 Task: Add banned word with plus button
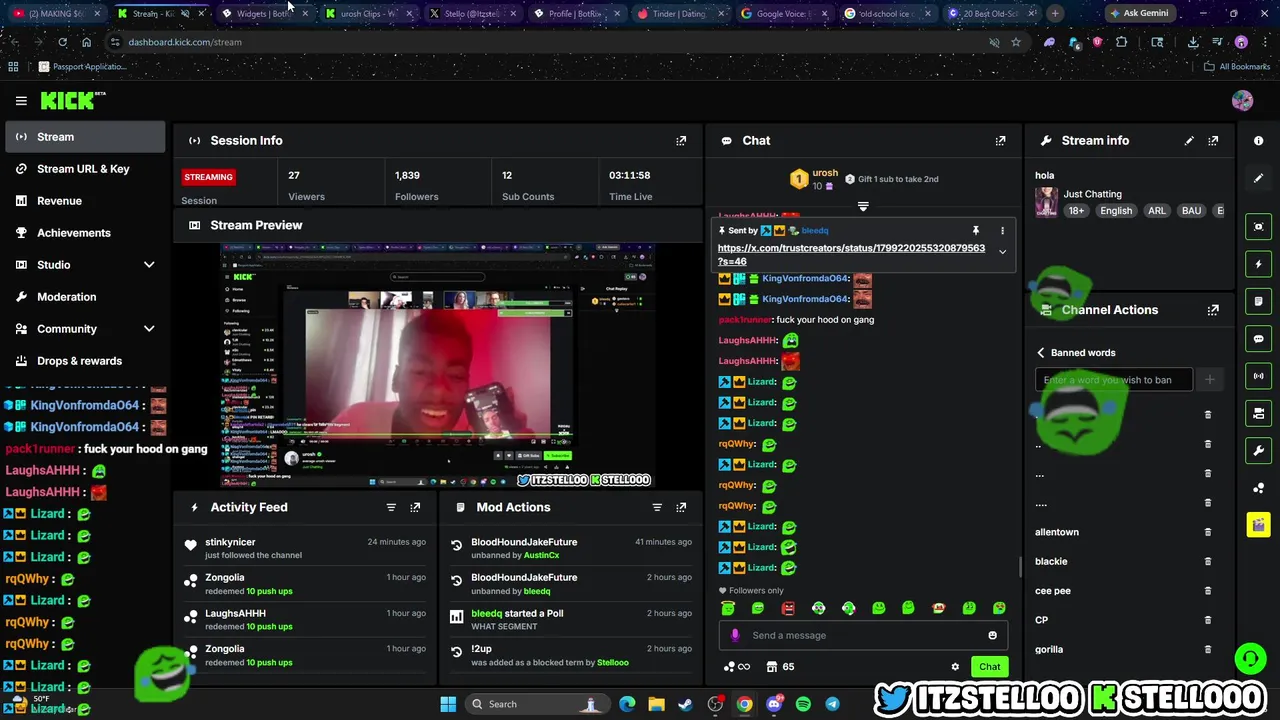1209,380
